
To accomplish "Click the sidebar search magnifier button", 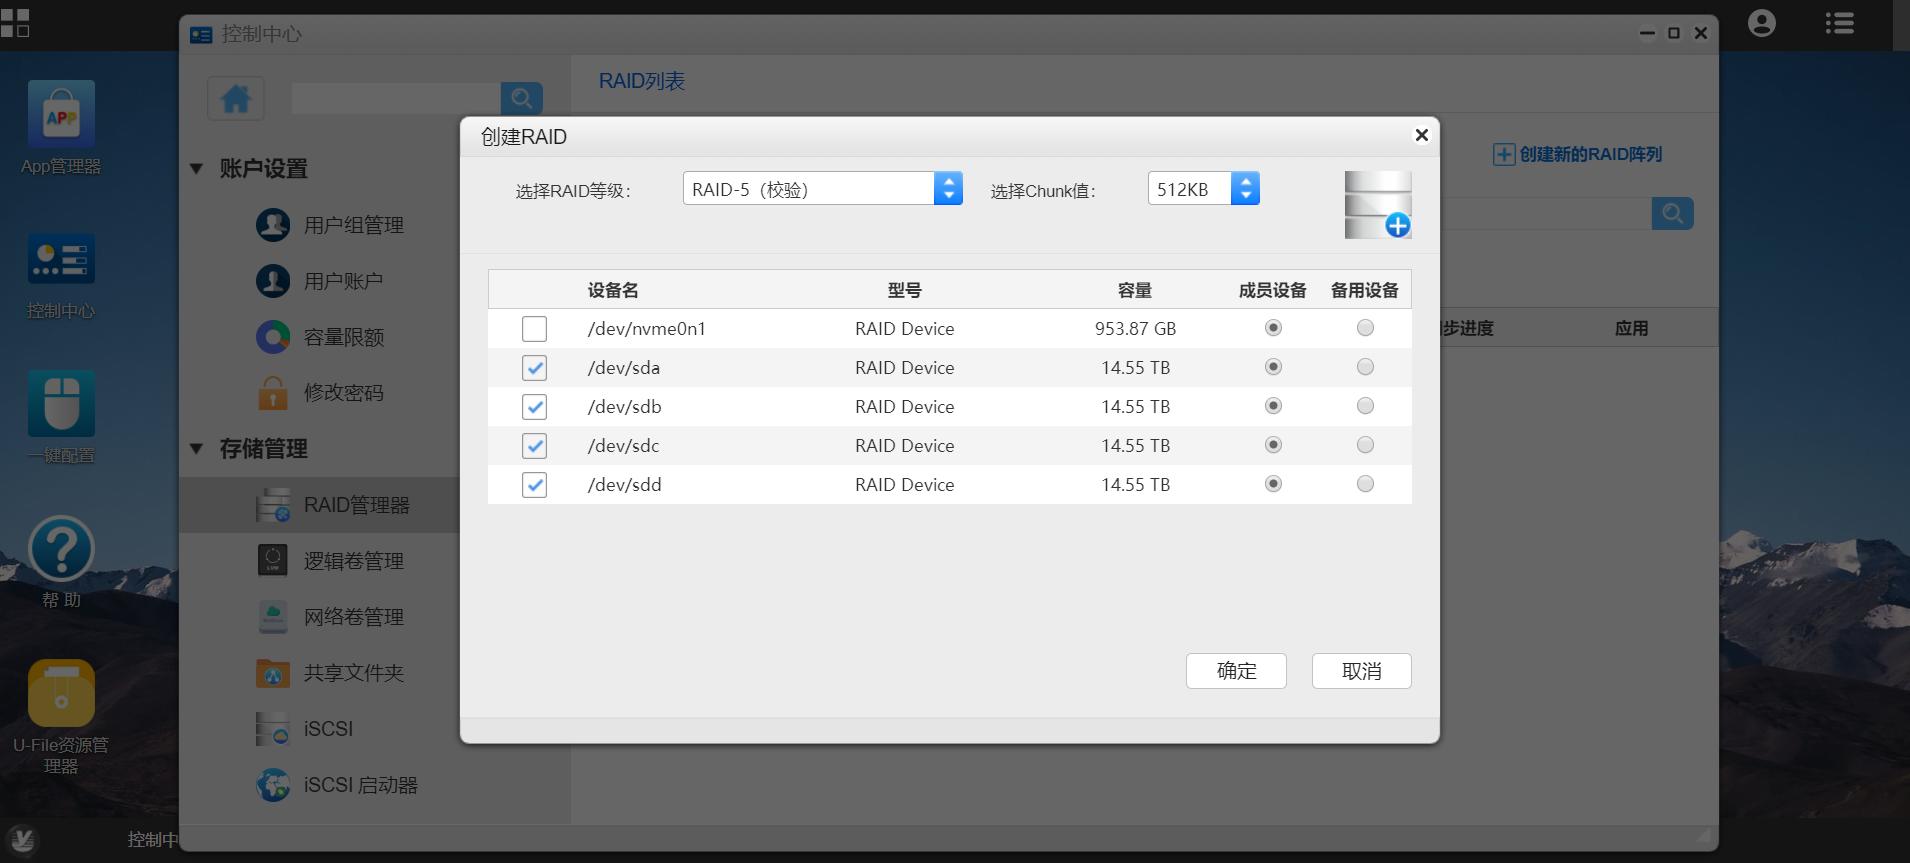I will [x=521, y=98].
